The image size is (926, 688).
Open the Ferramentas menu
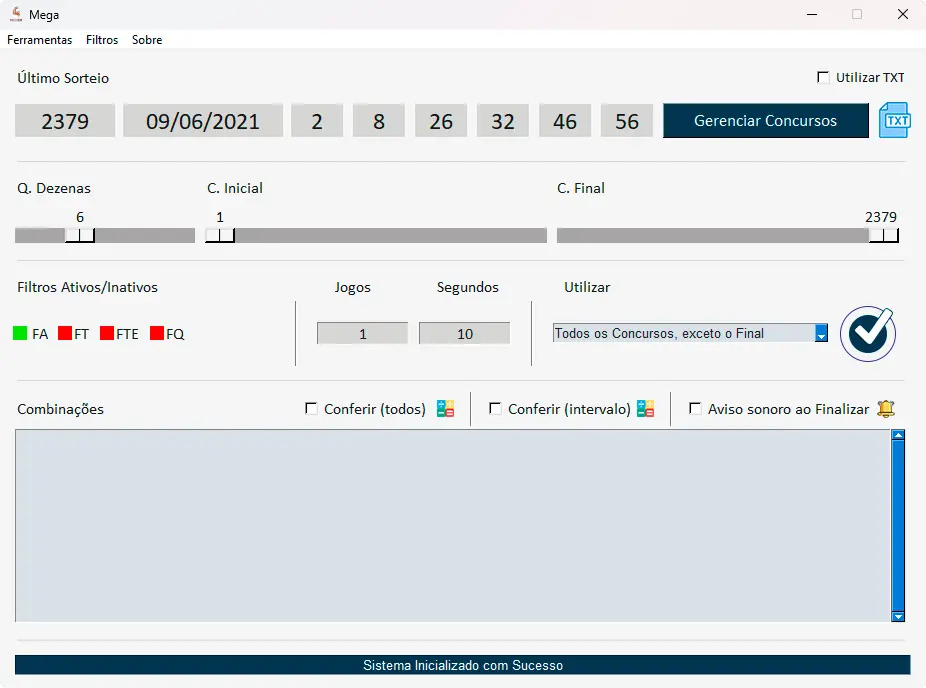40,40
